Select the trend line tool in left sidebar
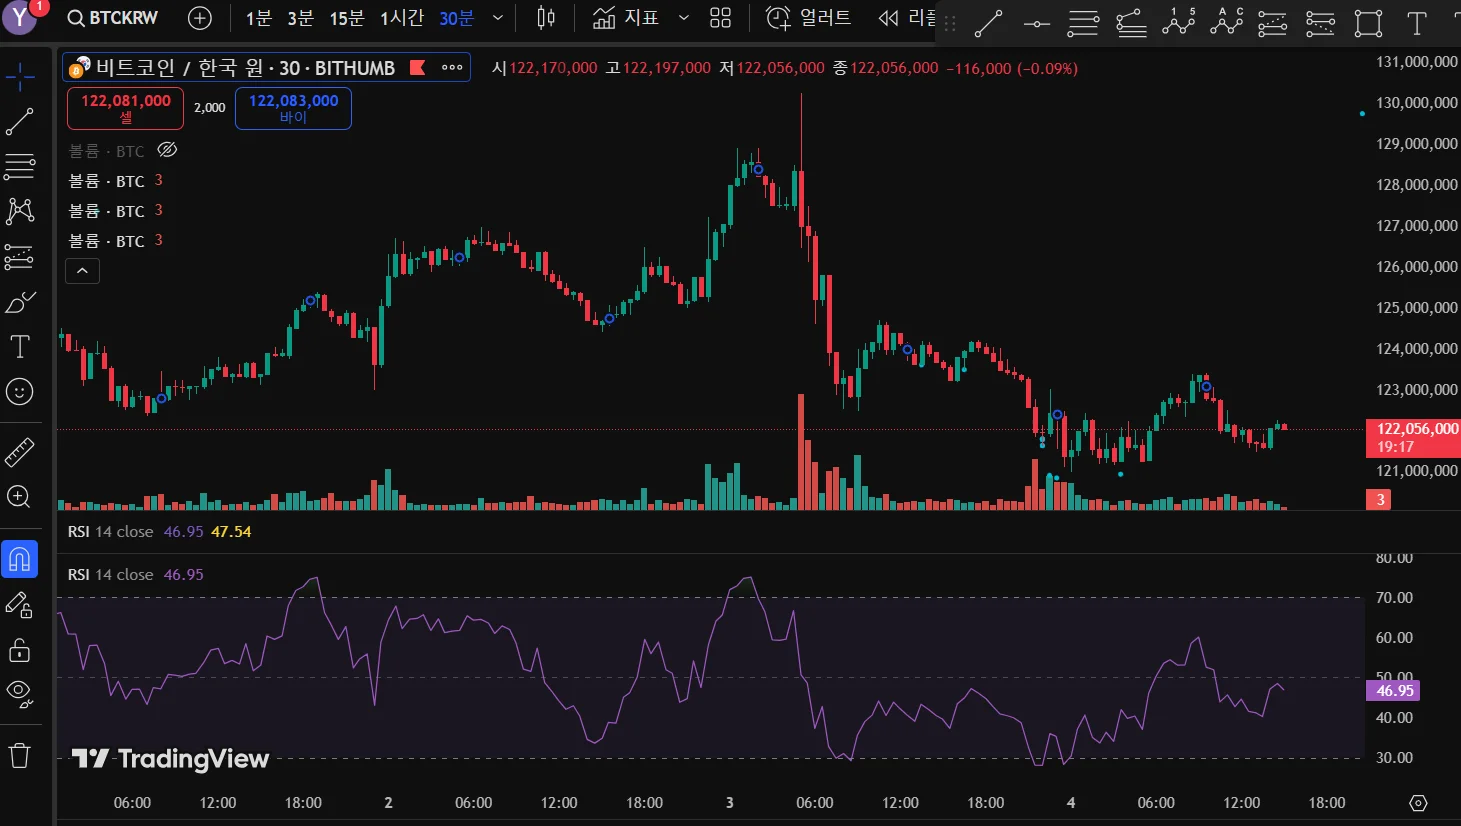Screen dimensions: 1461x826 [x=20, y=122]
